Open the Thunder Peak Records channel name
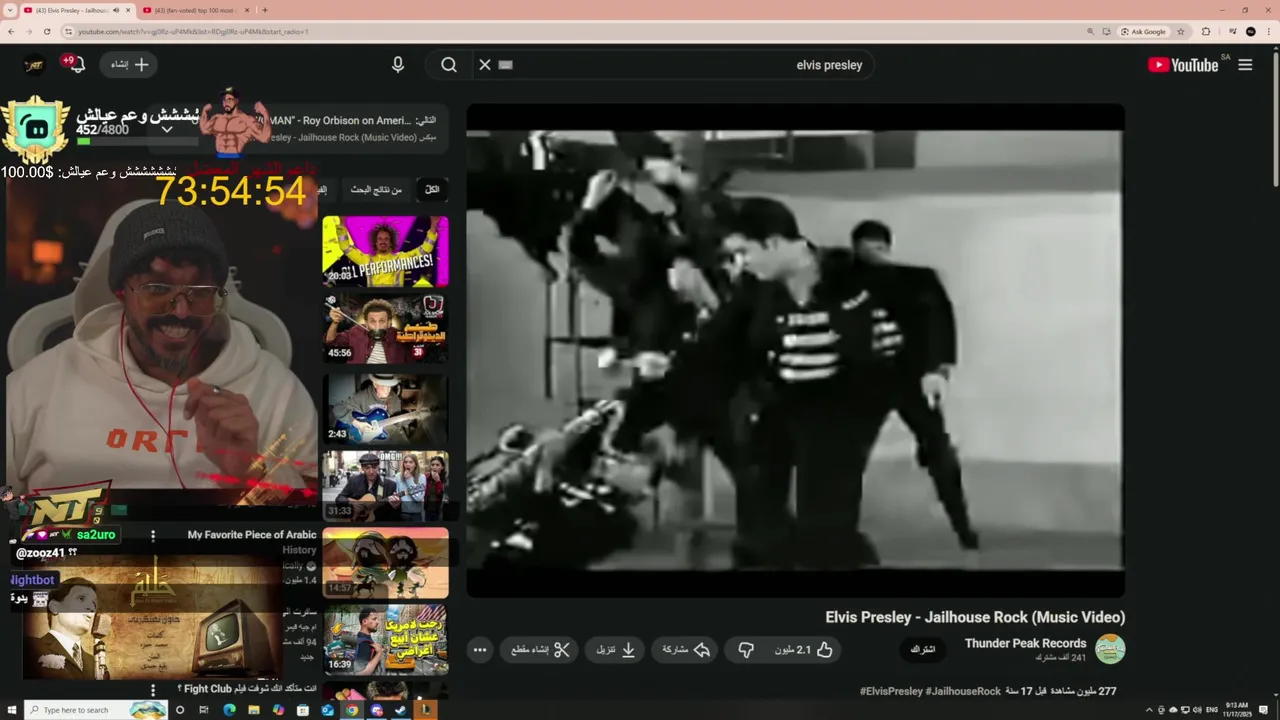Viewport: 1280px width, 720px height. pos(1025,643)
